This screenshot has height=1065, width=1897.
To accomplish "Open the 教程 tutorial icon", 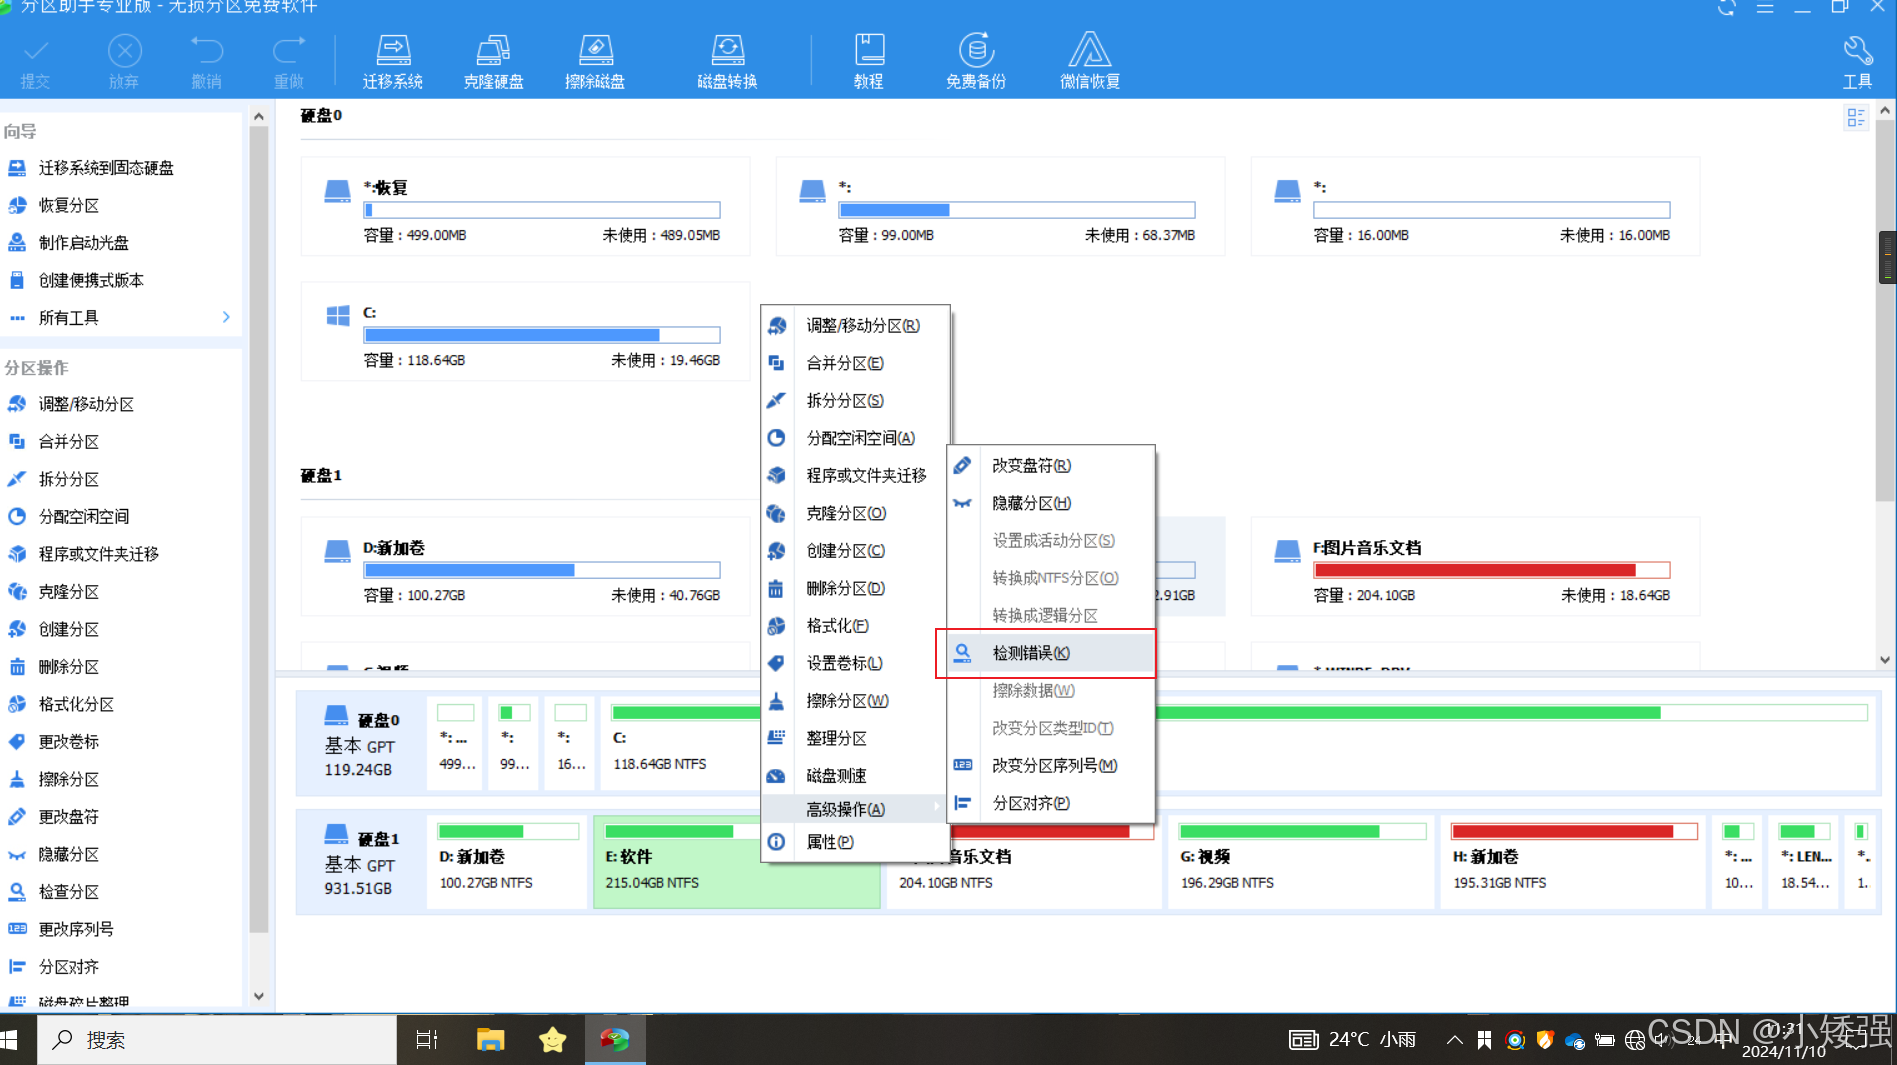I will (868, 61).
